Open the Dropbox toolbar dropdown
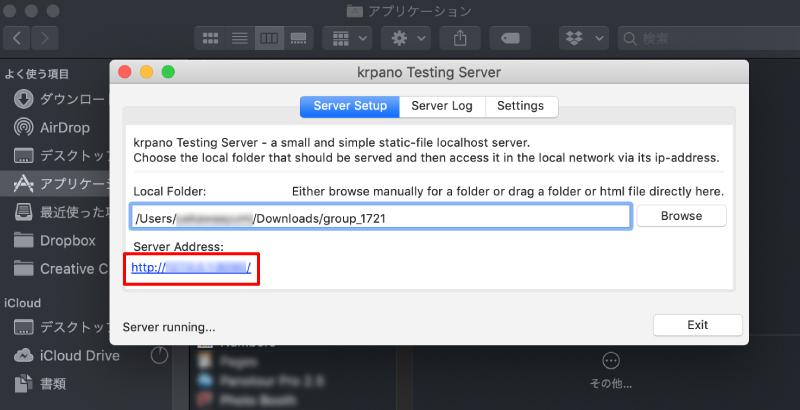800x410 pixels. (584, 38)
